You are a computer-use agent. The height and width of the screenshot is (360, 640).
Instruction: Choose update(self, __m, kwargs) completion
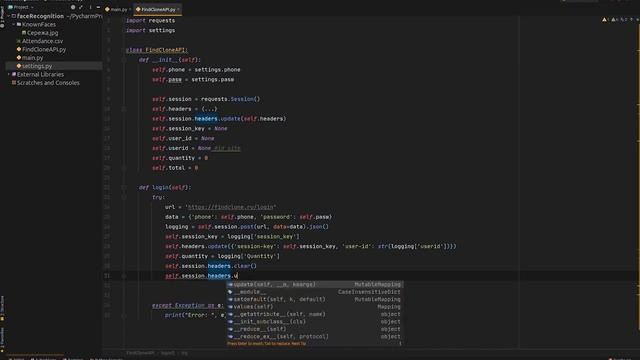tap(315, 284)
